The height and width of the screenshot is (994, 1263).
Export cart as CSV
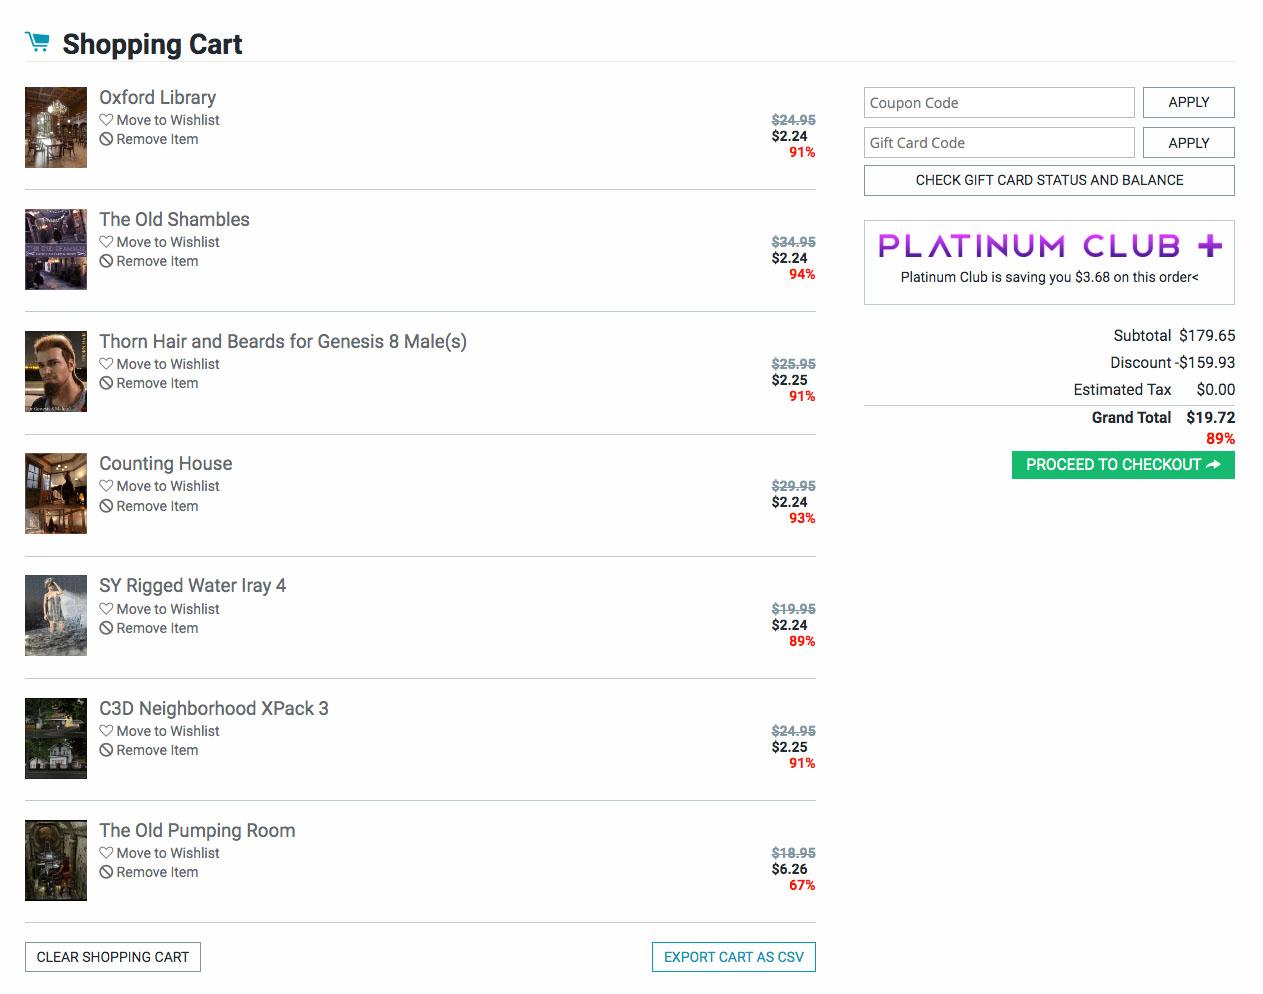tap(734, 957)
